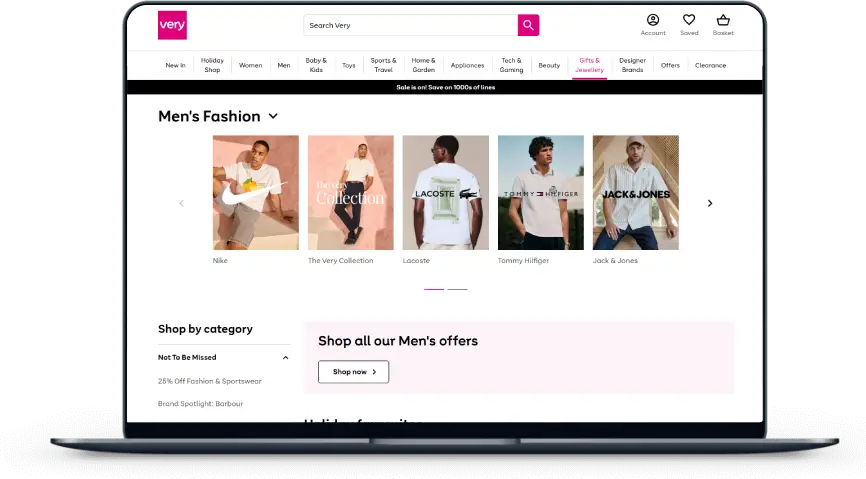Collapse the Not To Be Missed section

(286, 358)
